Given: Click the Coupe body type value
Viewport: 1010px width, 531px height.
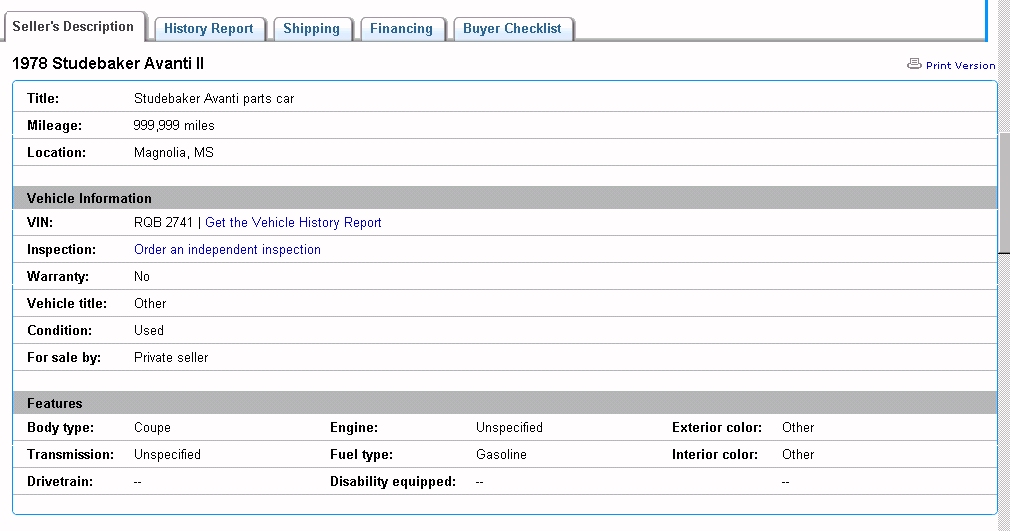Looking at the screenshot, I should [x=152, y=427].
